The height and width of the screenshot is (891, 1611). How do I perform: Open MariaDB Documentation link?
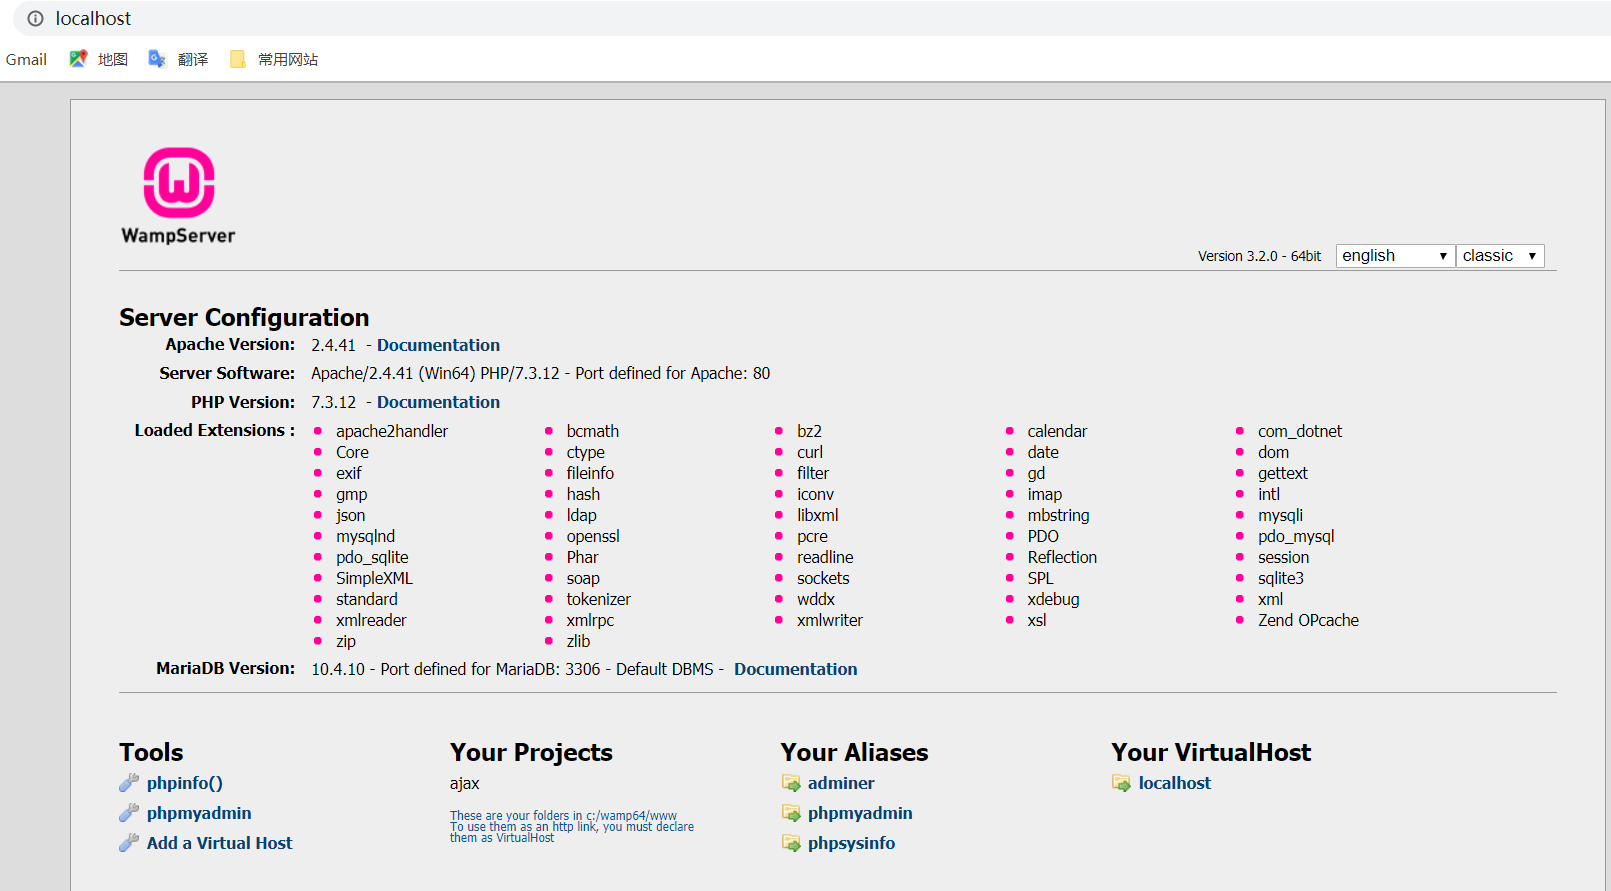[795, 669]
